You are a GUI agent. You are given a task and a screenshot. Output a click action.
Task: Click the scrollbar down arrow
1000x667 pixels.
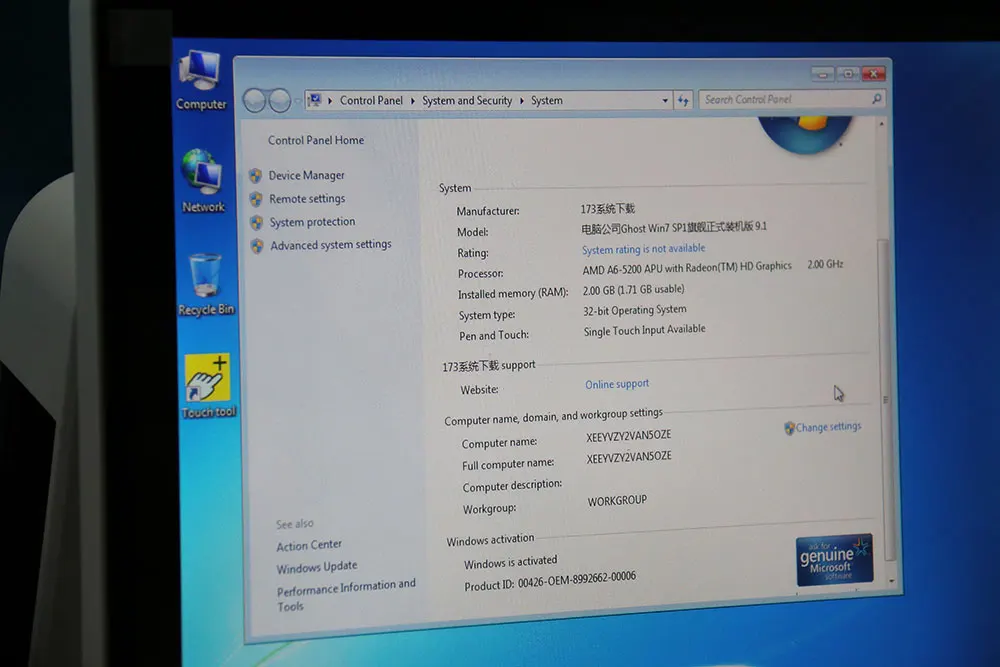(x=891, y=582)
